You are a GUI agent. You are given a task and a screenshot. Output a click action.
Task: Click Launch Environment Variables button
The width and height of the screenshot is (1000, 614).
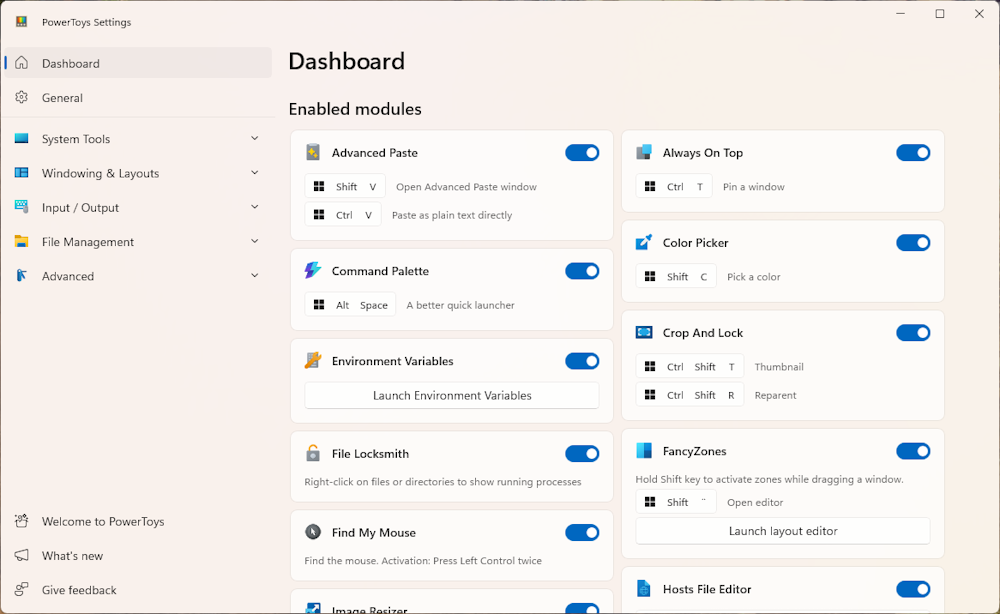tap(452, 395)
